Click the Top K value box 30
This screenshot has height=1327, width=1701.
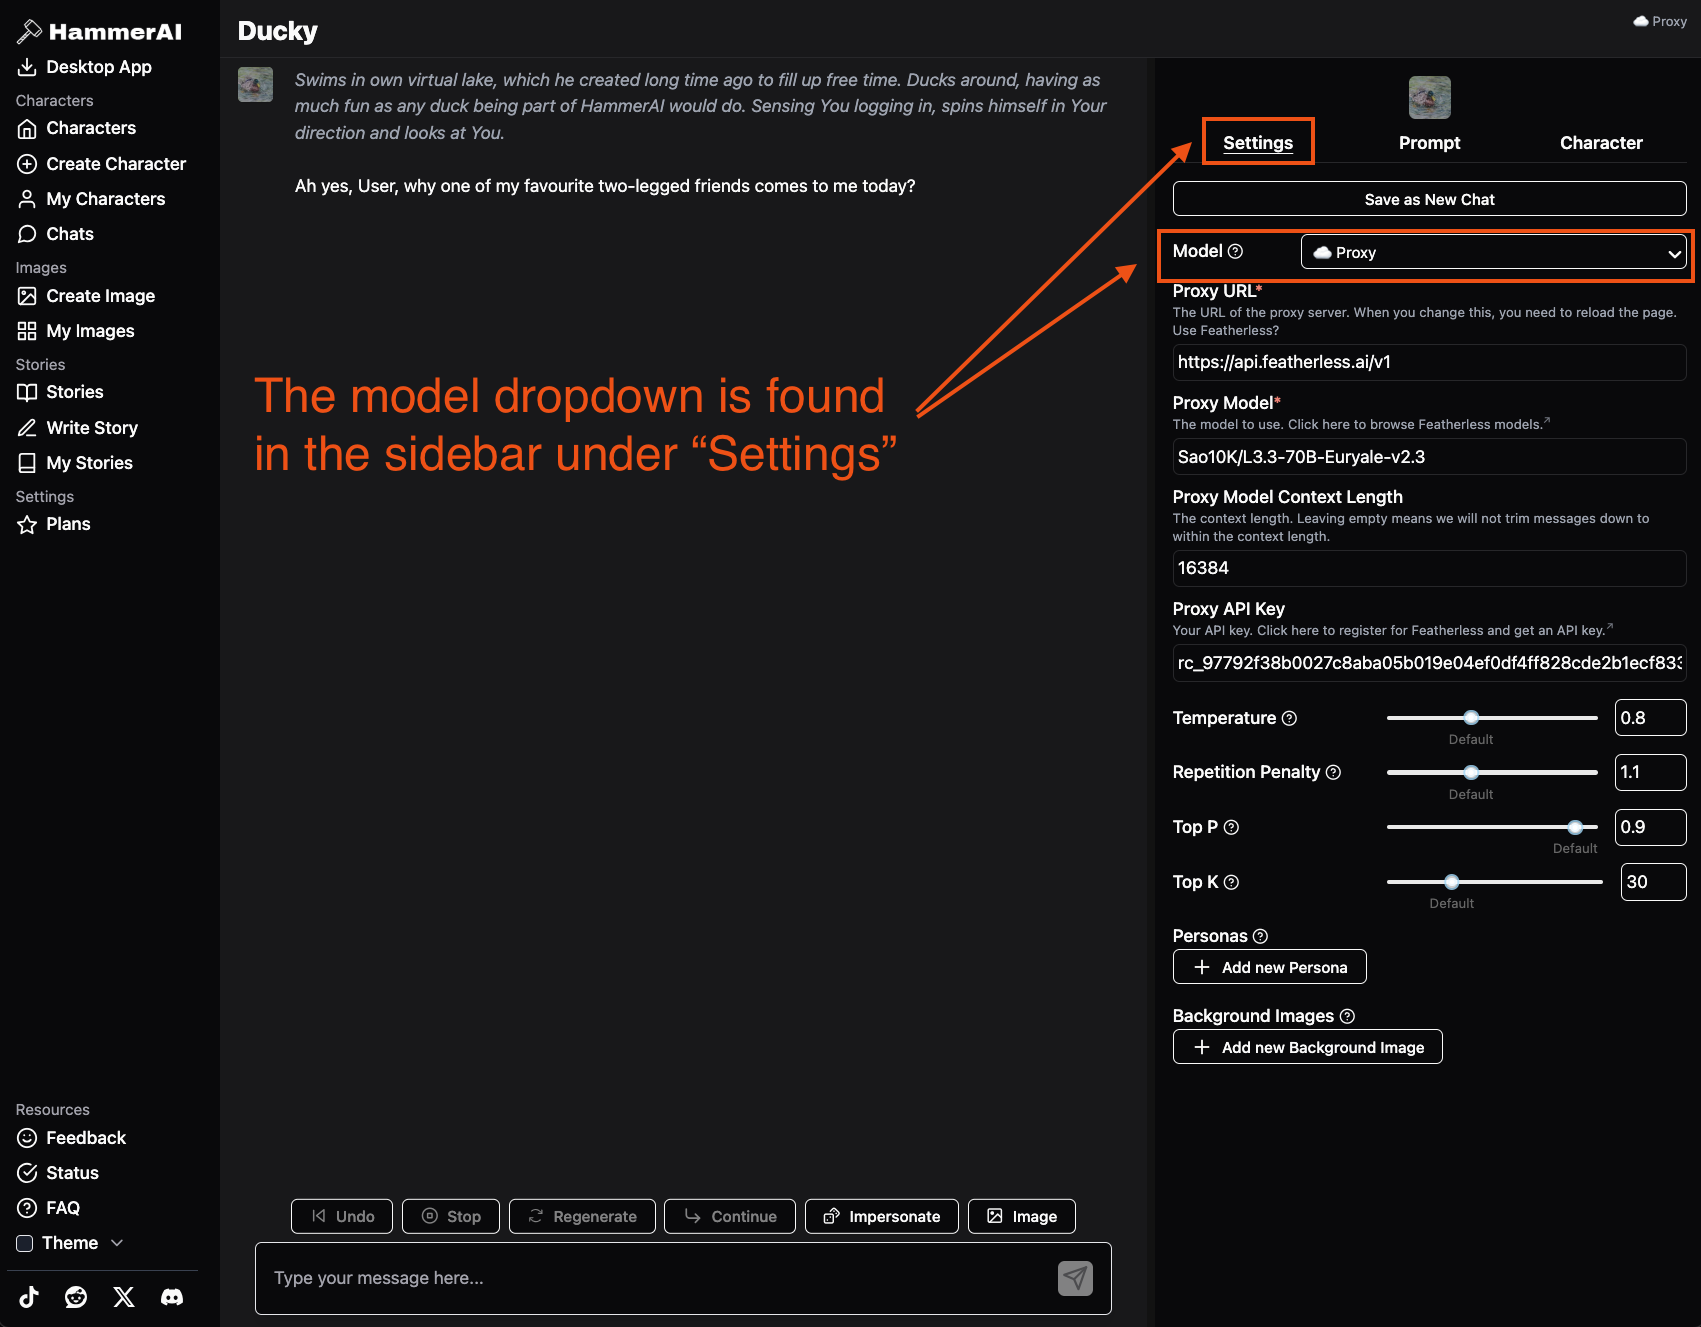coord(1654,882)
